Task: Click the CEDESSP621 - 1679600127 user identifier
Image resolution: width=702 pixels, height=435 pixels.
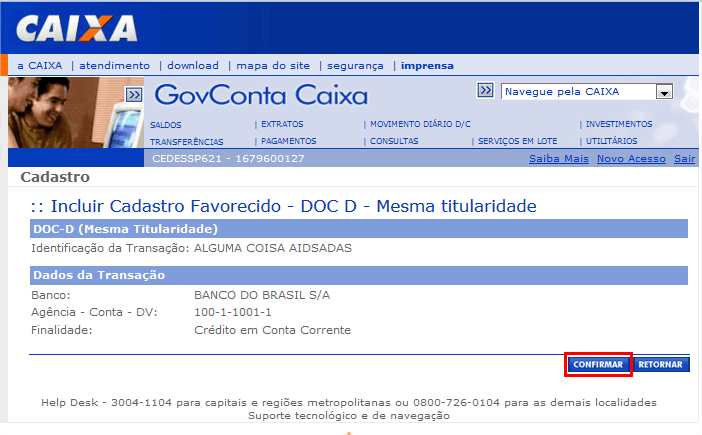Action: tap(228, 158)
